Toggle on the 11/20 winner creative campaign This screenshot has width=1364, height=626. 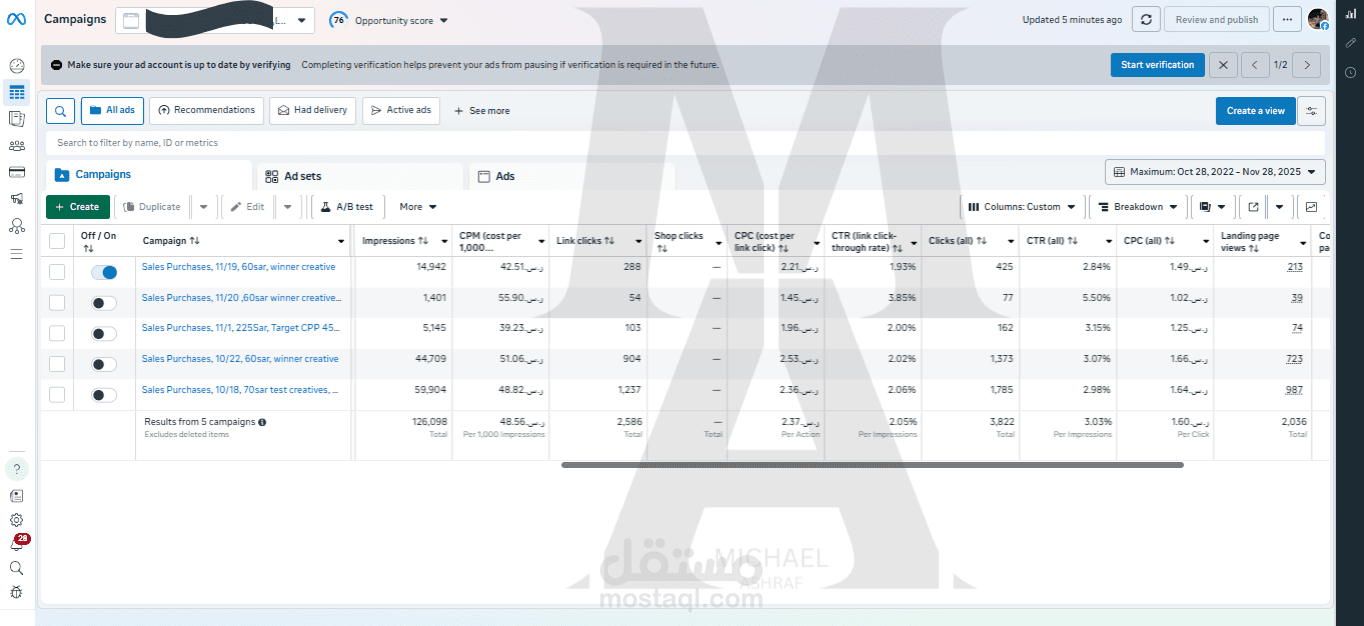point(103,303)
